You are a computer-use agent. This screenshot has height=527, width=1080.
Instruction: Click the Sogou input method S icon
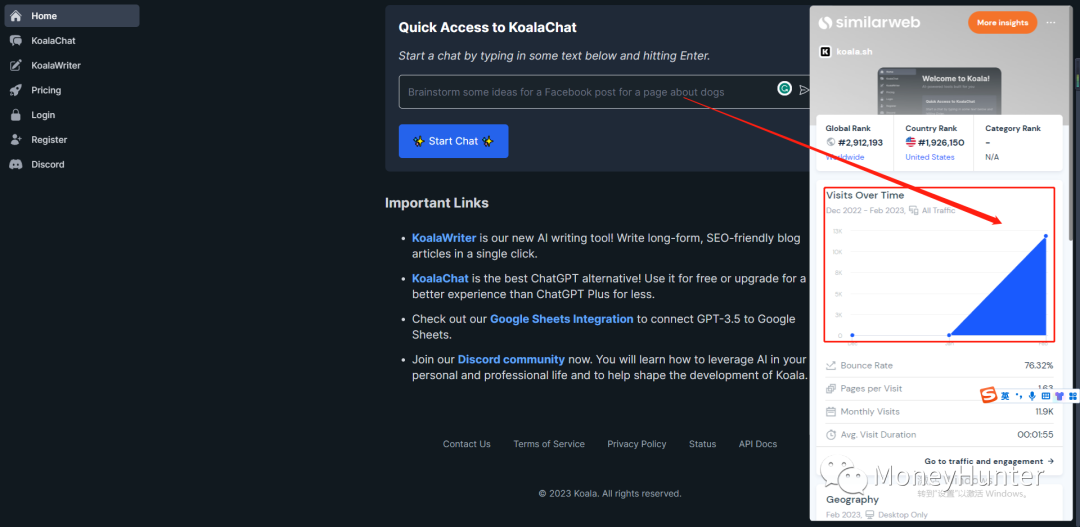(x=988, y=396)
